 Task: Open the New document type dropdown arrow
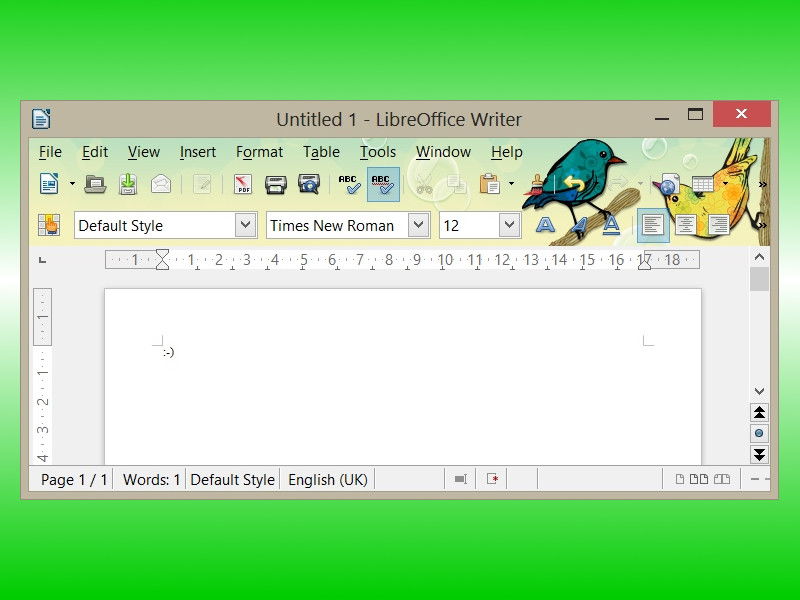(x=72, y=184)
